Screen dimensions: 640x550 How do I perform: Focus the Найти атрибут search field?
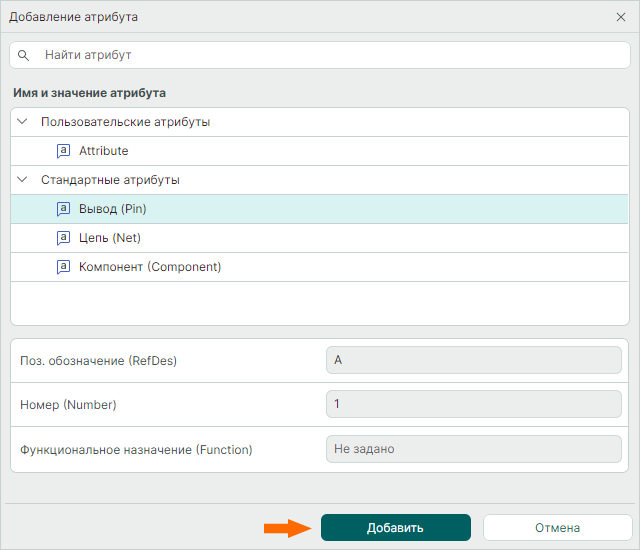pyautogui.click(x=330, y=55)
